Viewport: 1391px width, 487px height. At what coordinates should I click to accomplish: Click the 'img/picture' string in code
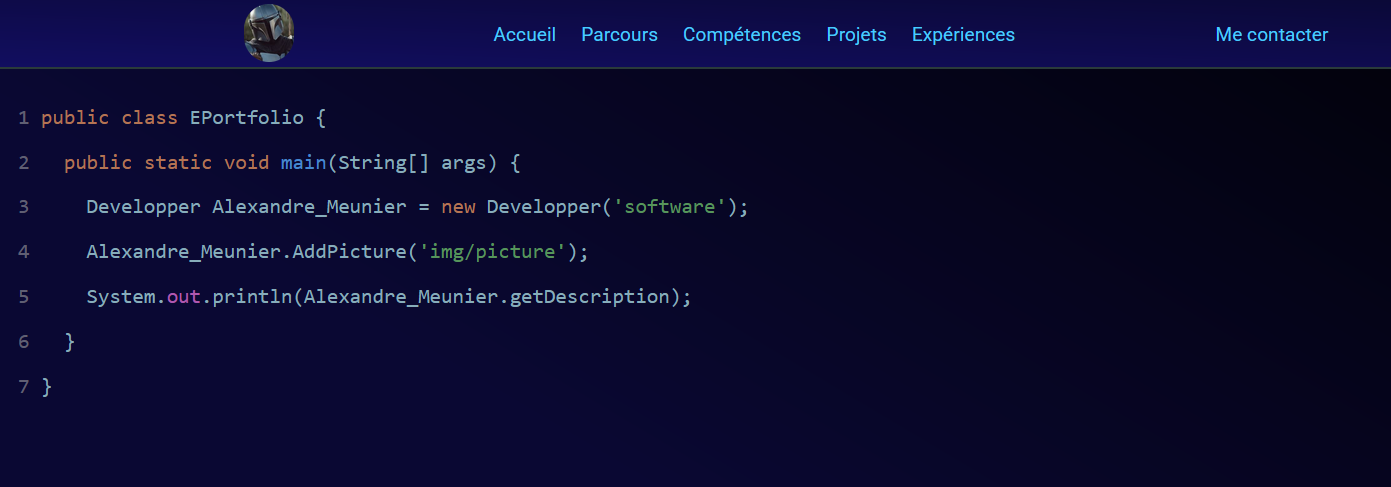pos(492,252)
